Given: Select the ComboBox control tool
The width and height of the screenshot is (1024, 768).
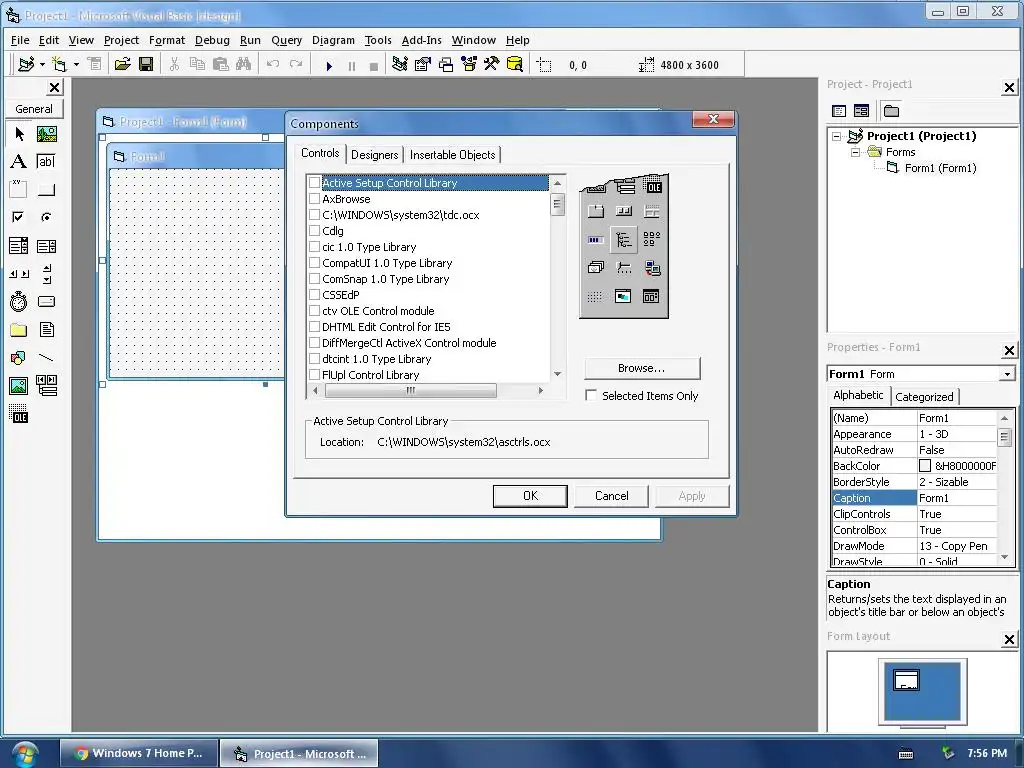Looking at the screenshot, I should [x=19, y=246].
